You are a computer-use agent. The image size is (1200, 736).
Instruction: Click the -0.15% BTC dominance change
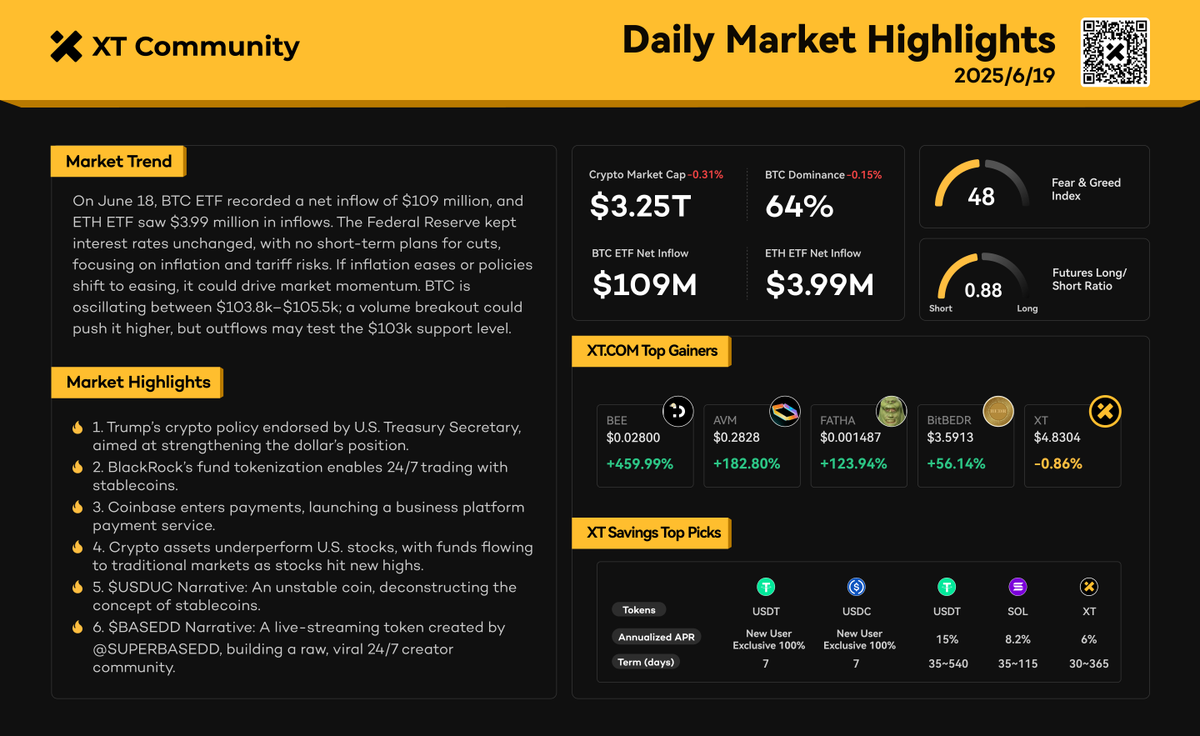click(x=863, y=175)
